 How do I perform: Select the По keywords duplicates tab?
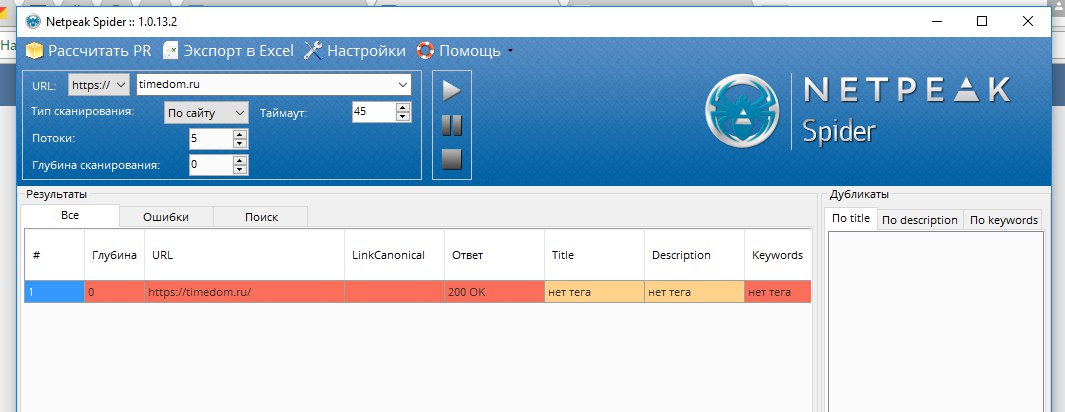pyautogui.click(x=1003, y=221)
